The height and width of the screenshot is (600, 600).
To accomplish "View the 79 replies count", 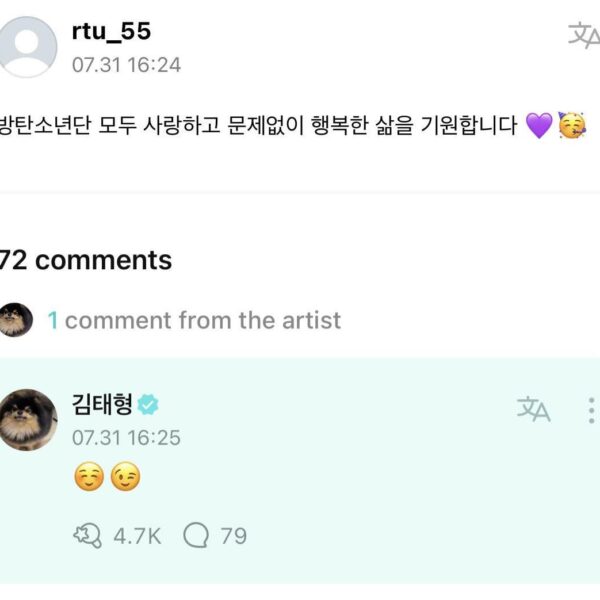I will point(233,536).
